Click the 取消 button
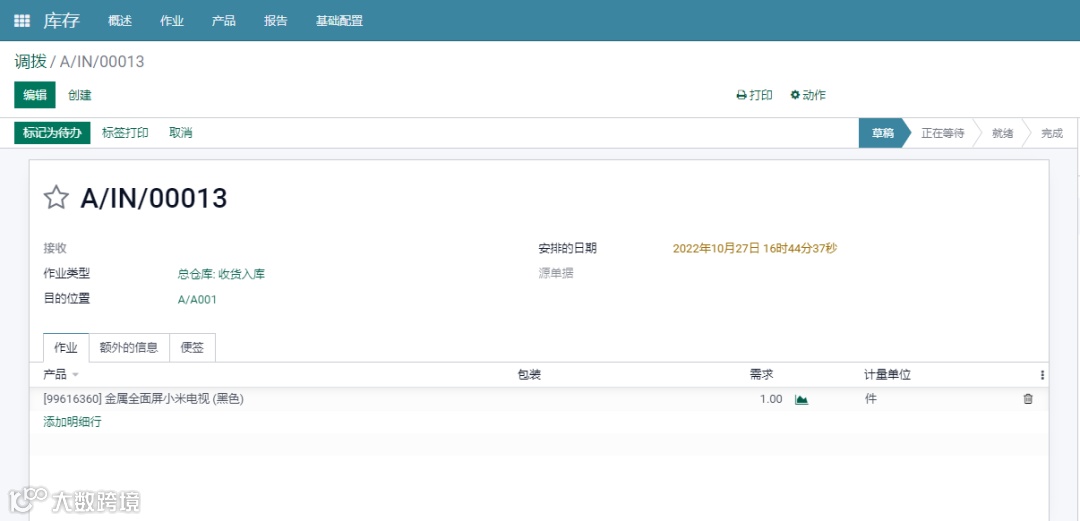The height and width of the screenshot is (521, 1080). 180,133
